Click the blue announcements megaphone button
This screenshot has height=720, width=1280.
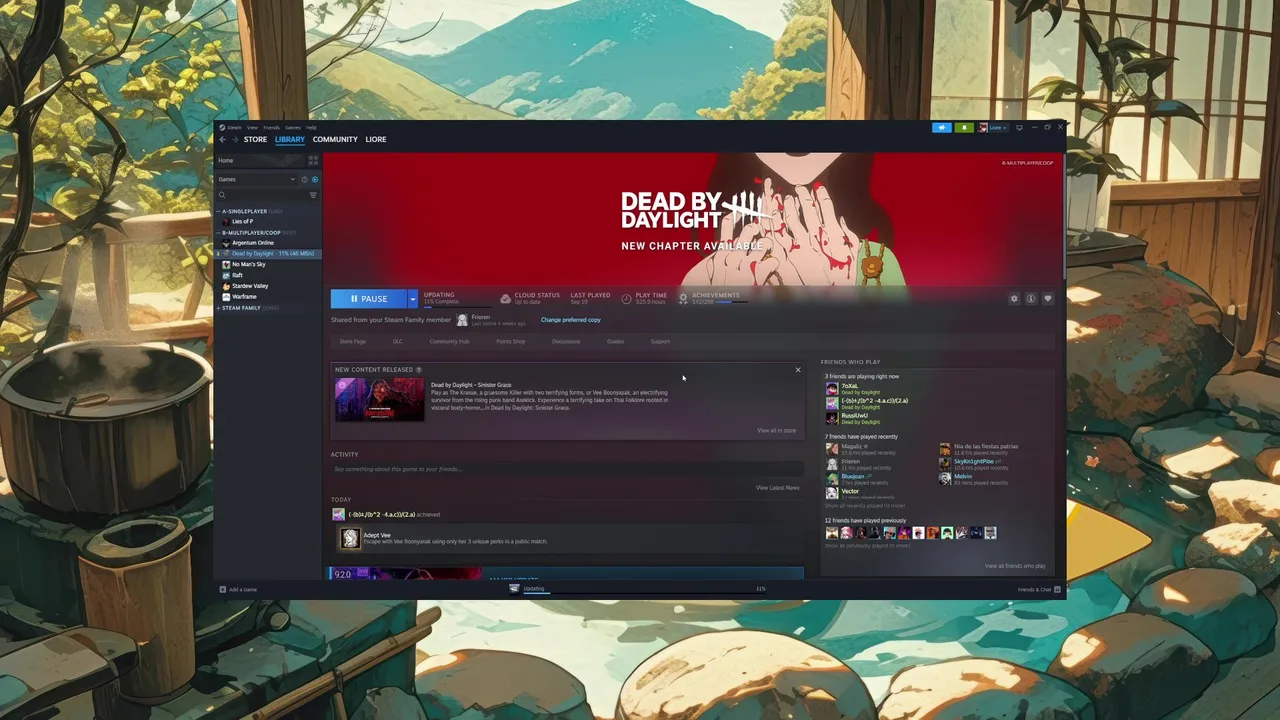tap(942, 127)
